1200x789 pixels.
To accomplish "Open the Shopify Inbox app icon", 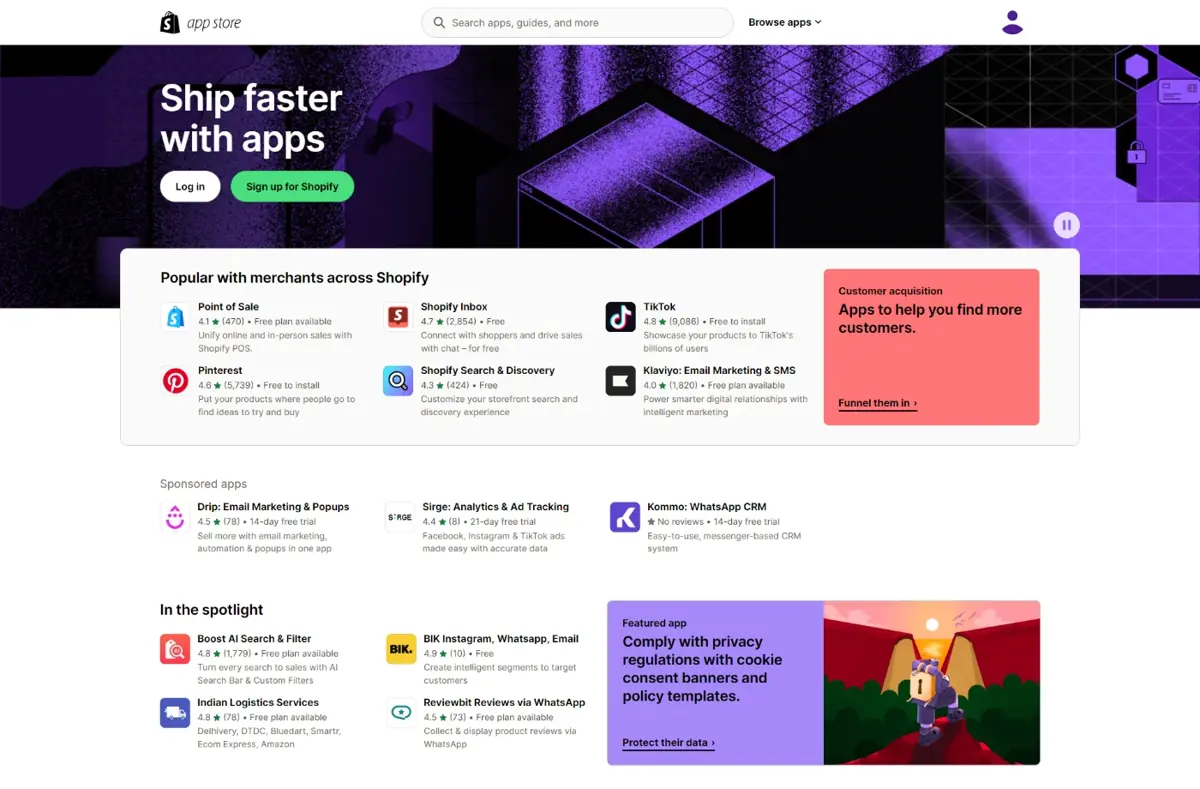I will click(x=398, y=317).
